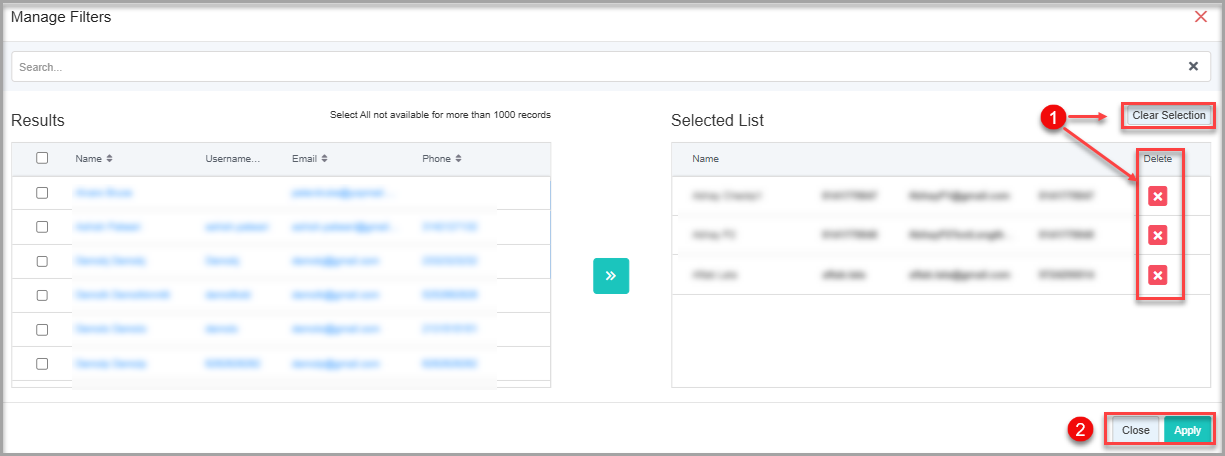Sort results by Email column arrows
Viewport: 1225px width, 456px height.
325,159
